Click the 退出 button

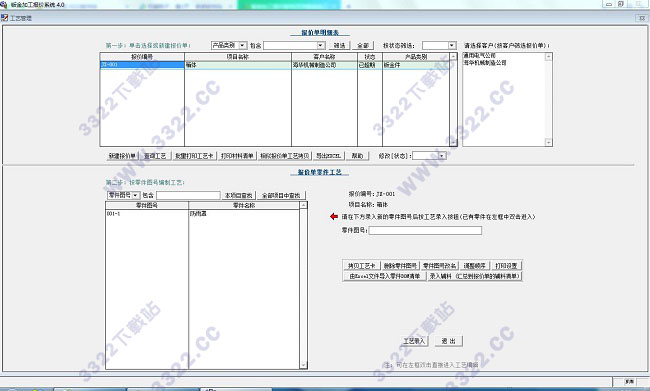coord(449,341)
